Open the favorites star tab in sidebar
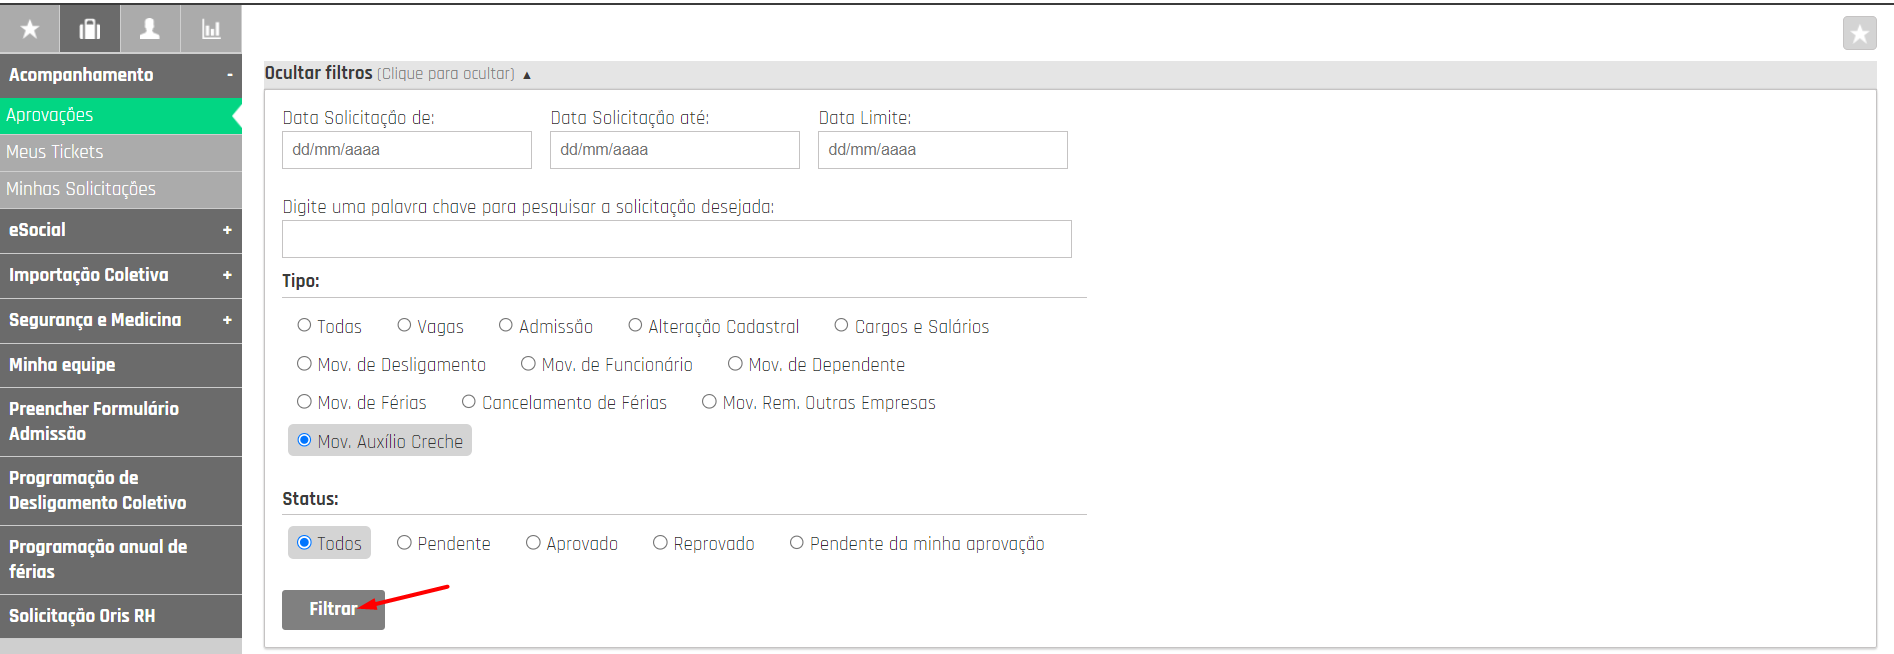Image resolution: width=1894 pixels, height=654 pixels. 30,29
